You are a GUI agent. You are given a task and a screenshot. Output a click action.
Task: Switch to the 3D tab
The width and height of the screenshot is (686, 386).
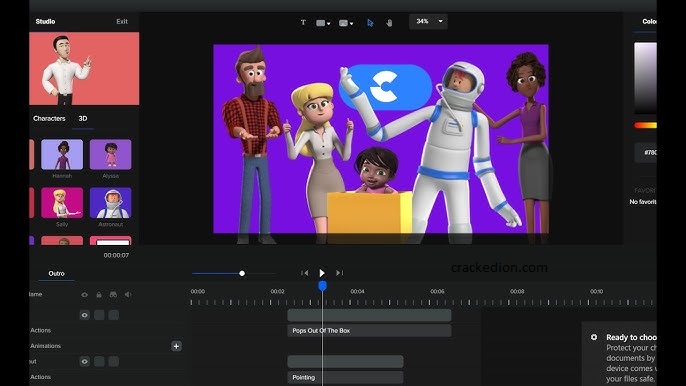[x=83, y=119]
